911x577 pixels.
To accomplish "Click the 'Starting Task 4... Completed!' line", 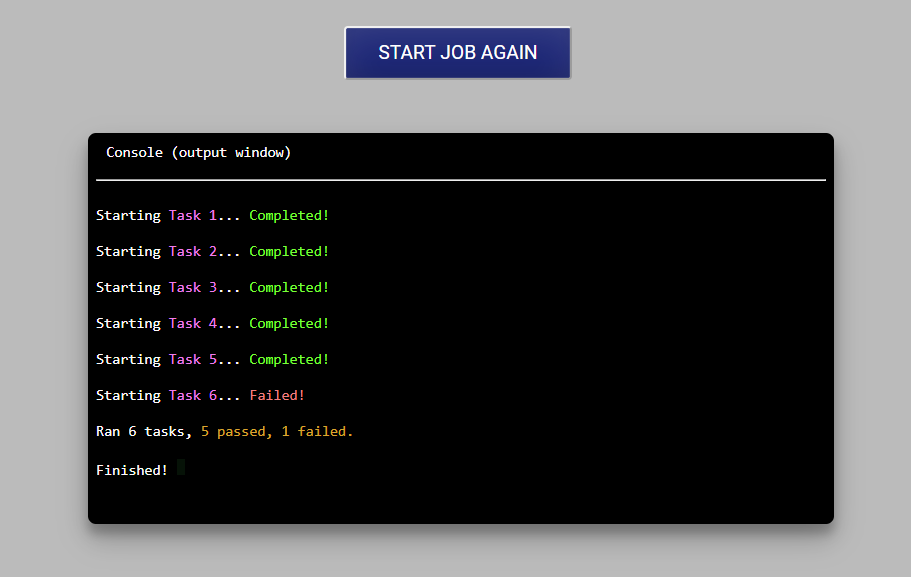I will tap(212, 324).
